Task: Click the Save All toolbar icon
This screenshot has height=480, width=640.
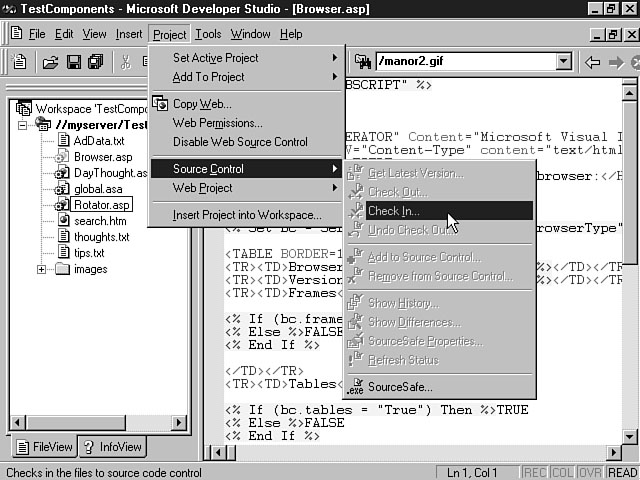Action: coord(95,62)
